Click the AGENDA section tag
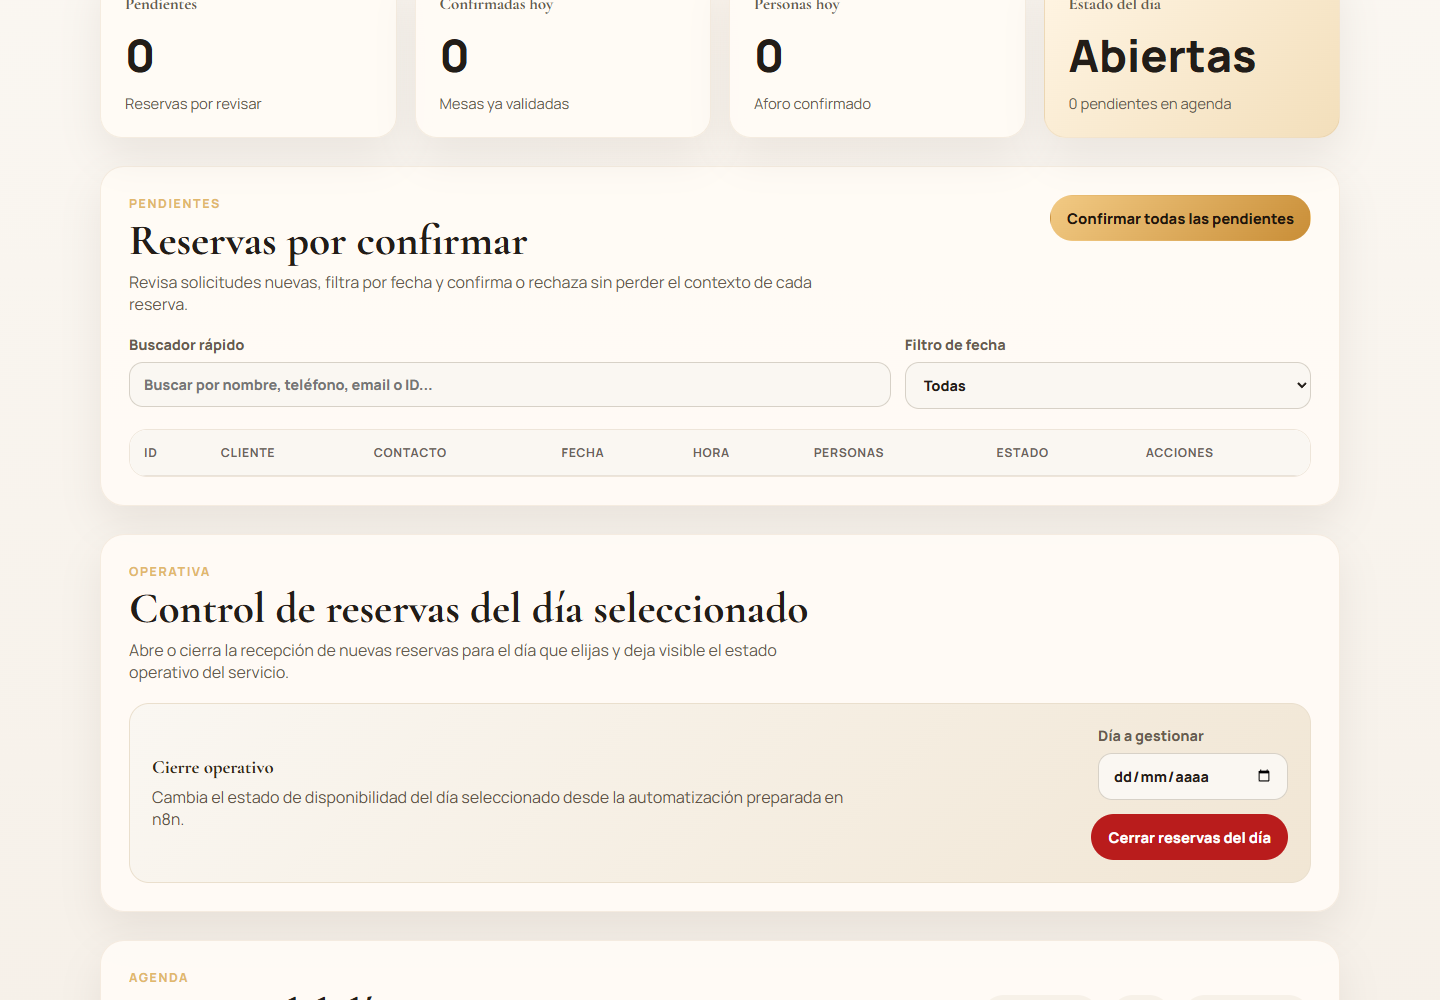 tap(158, 978)
